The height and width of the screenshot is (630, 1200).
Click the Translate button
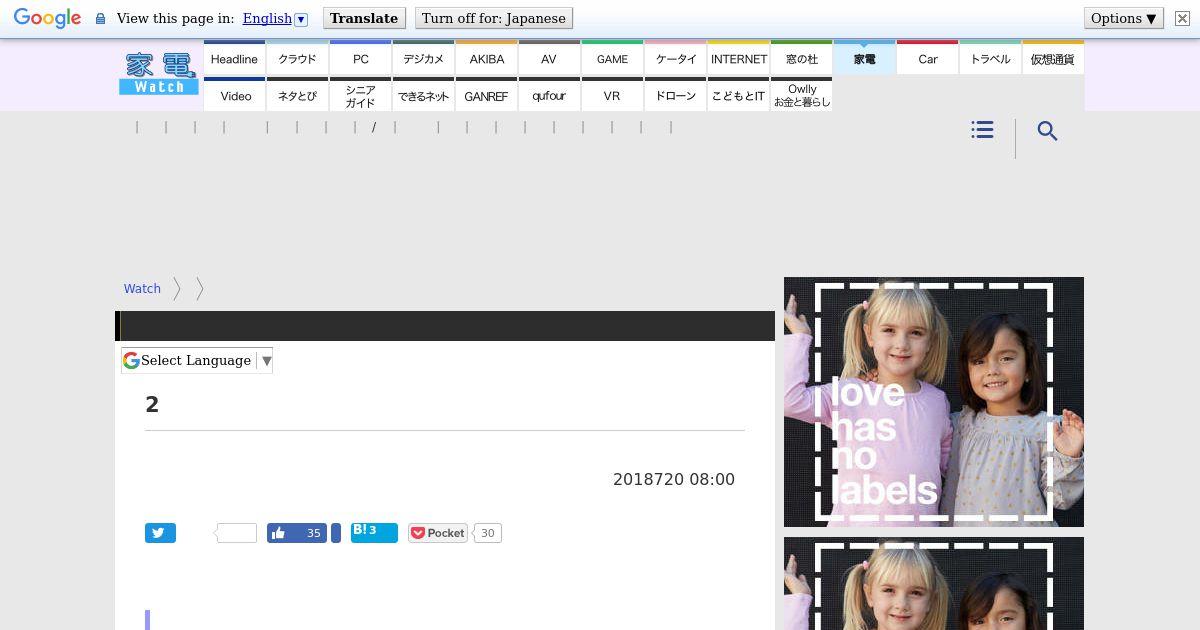click(364, 18)
